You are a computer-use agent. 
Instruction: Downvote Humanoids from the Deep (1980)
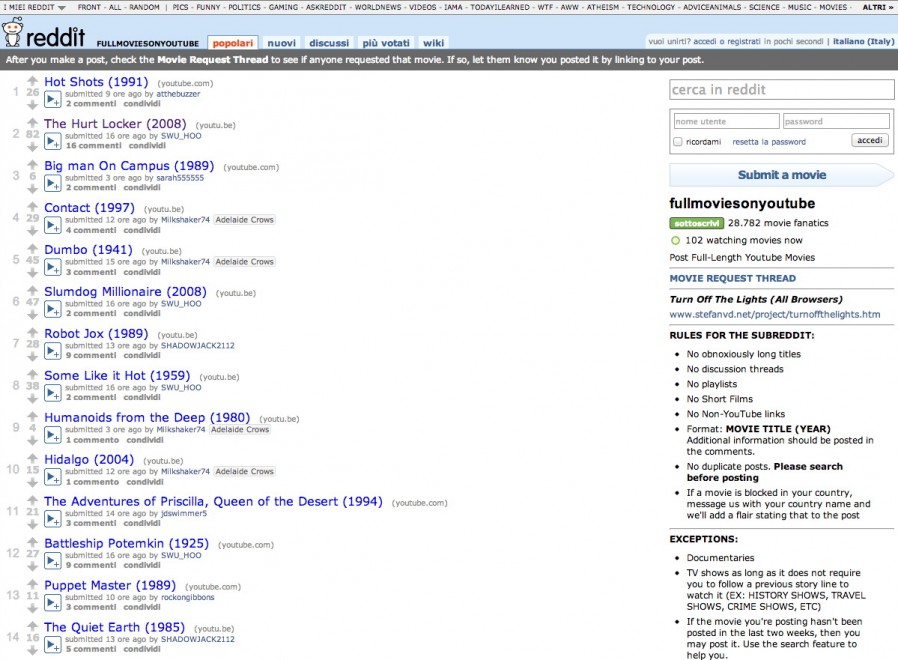[x=33, y=440]
